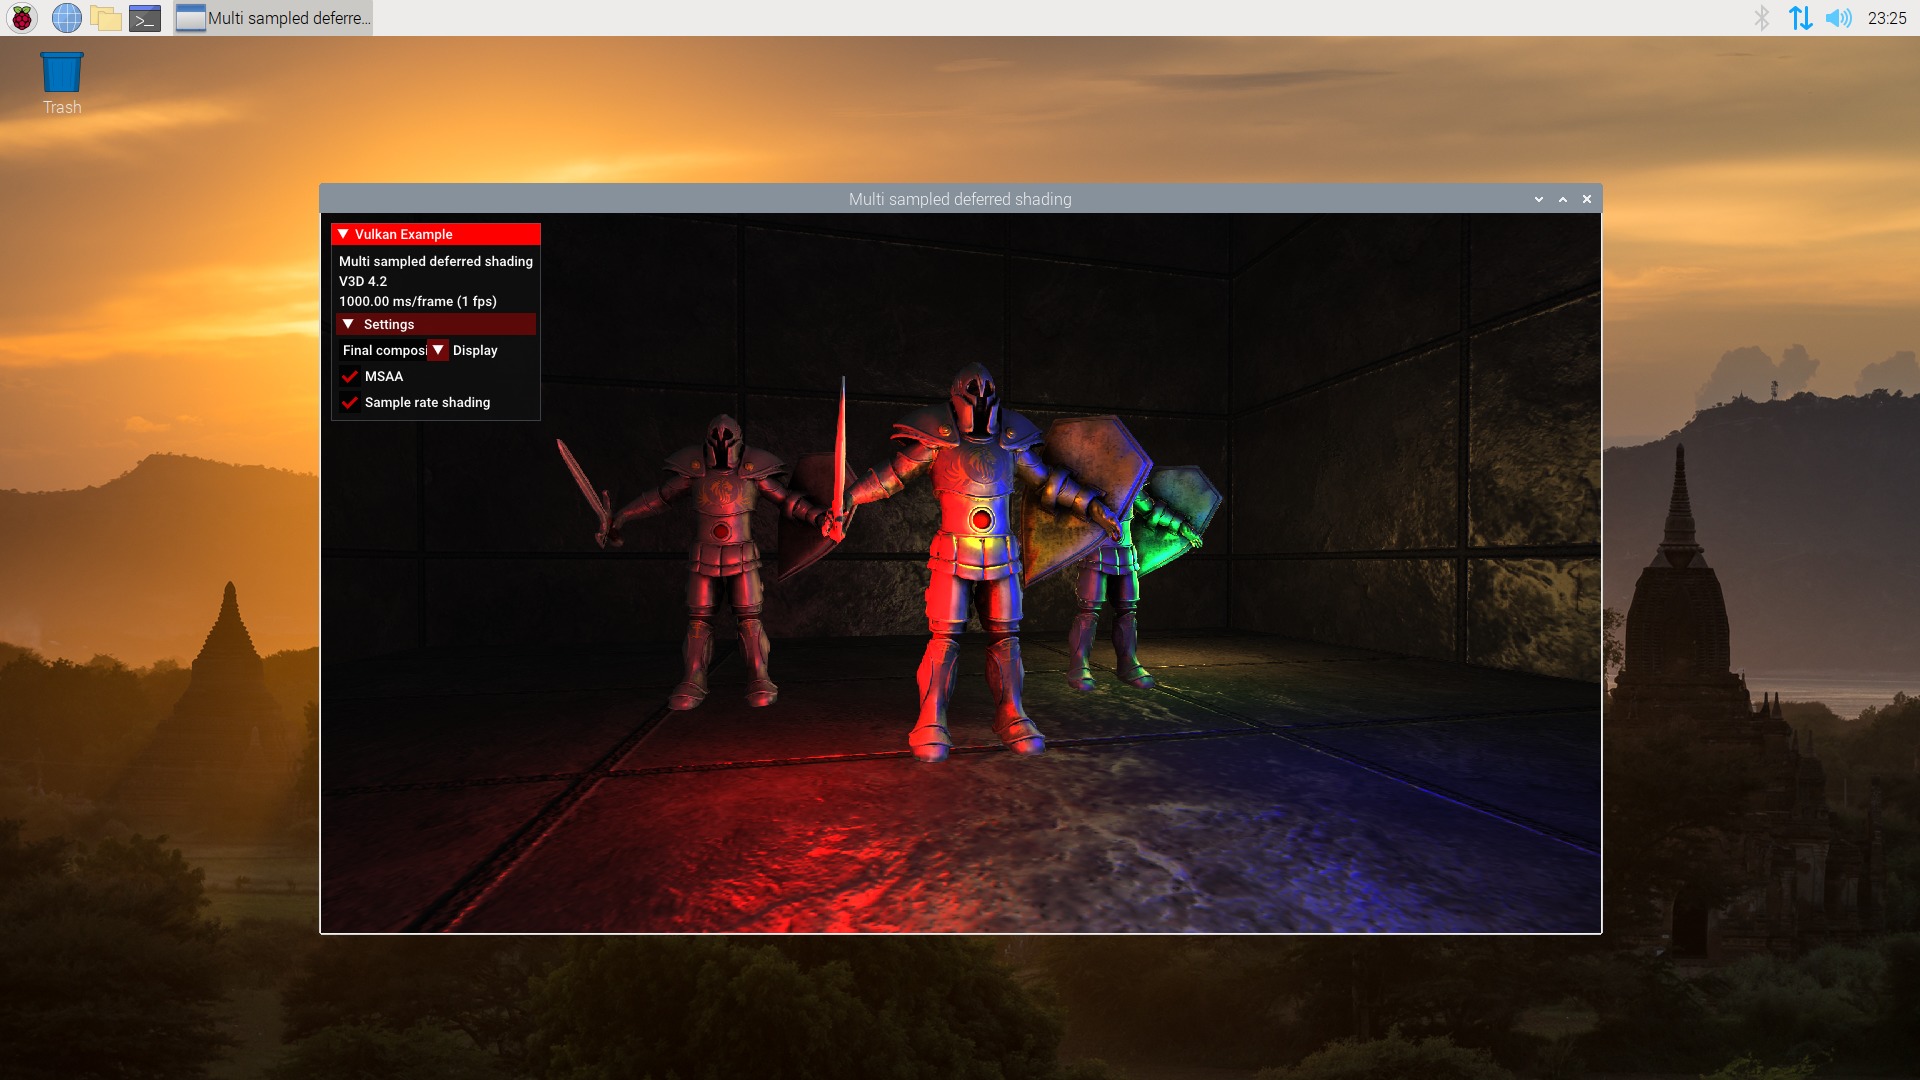Toggle the Final composition display checkbox
Viewport: 1920px width, 1080px height.
point(436,349)
